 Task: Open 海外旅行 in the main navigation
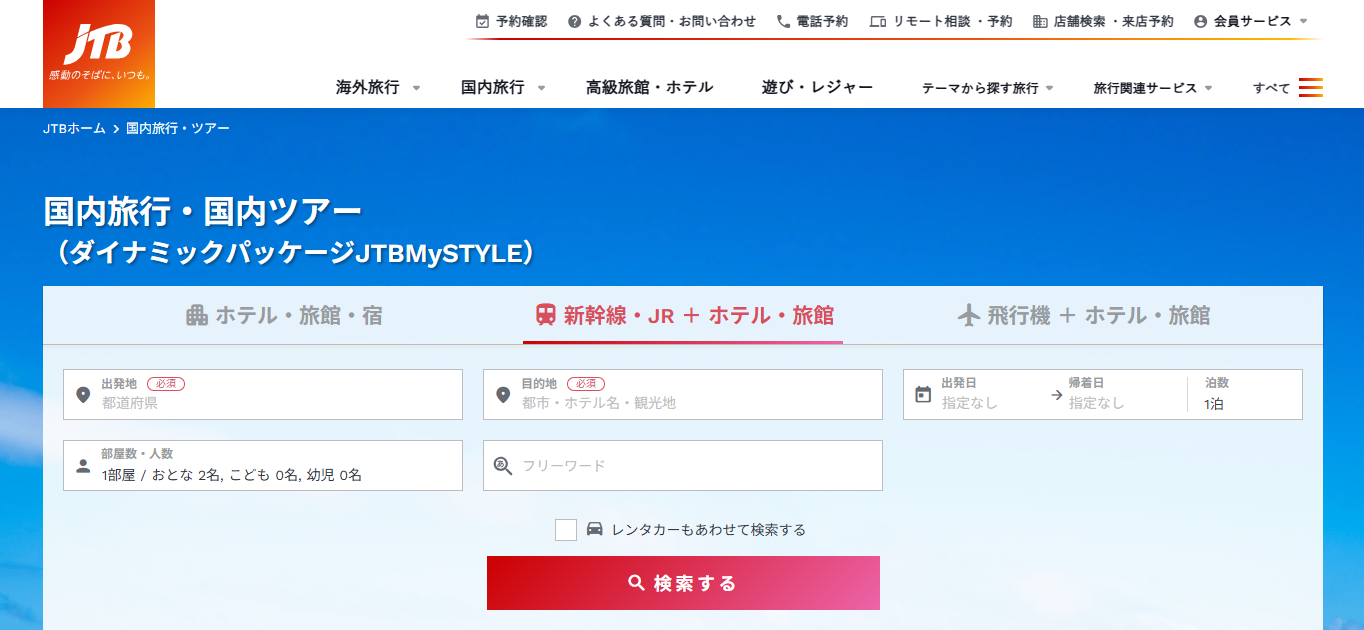(x=368, y=87)
